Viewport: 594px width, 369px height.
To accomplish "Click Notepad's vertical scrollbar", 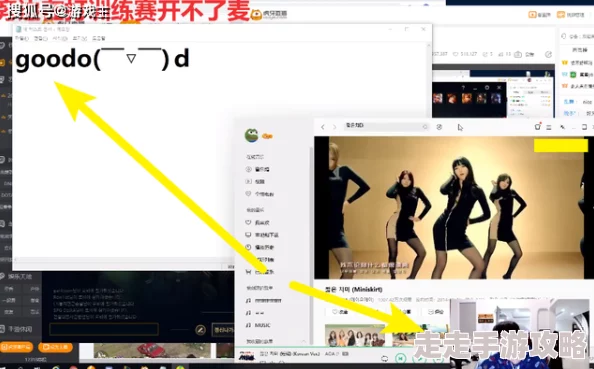I will (429, 150).
